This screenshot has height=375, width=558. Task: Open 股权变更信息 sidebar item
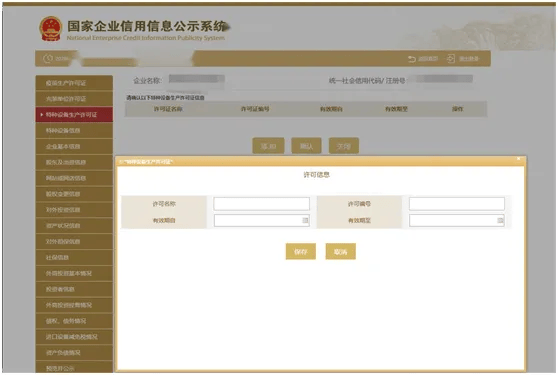74,194
